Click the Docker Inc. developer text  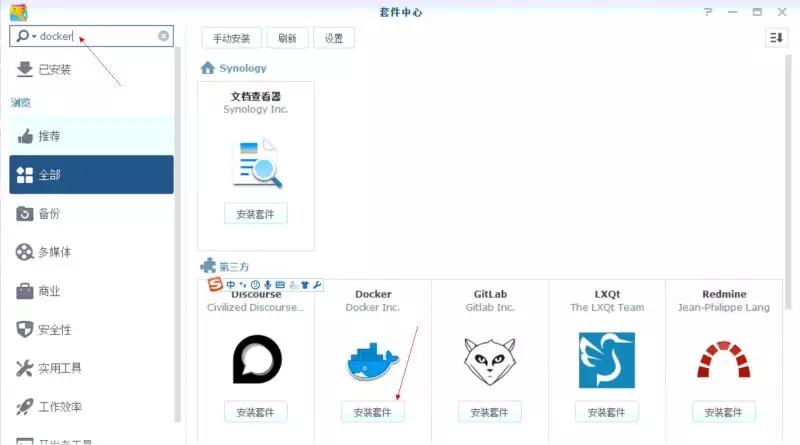(372, 307)
